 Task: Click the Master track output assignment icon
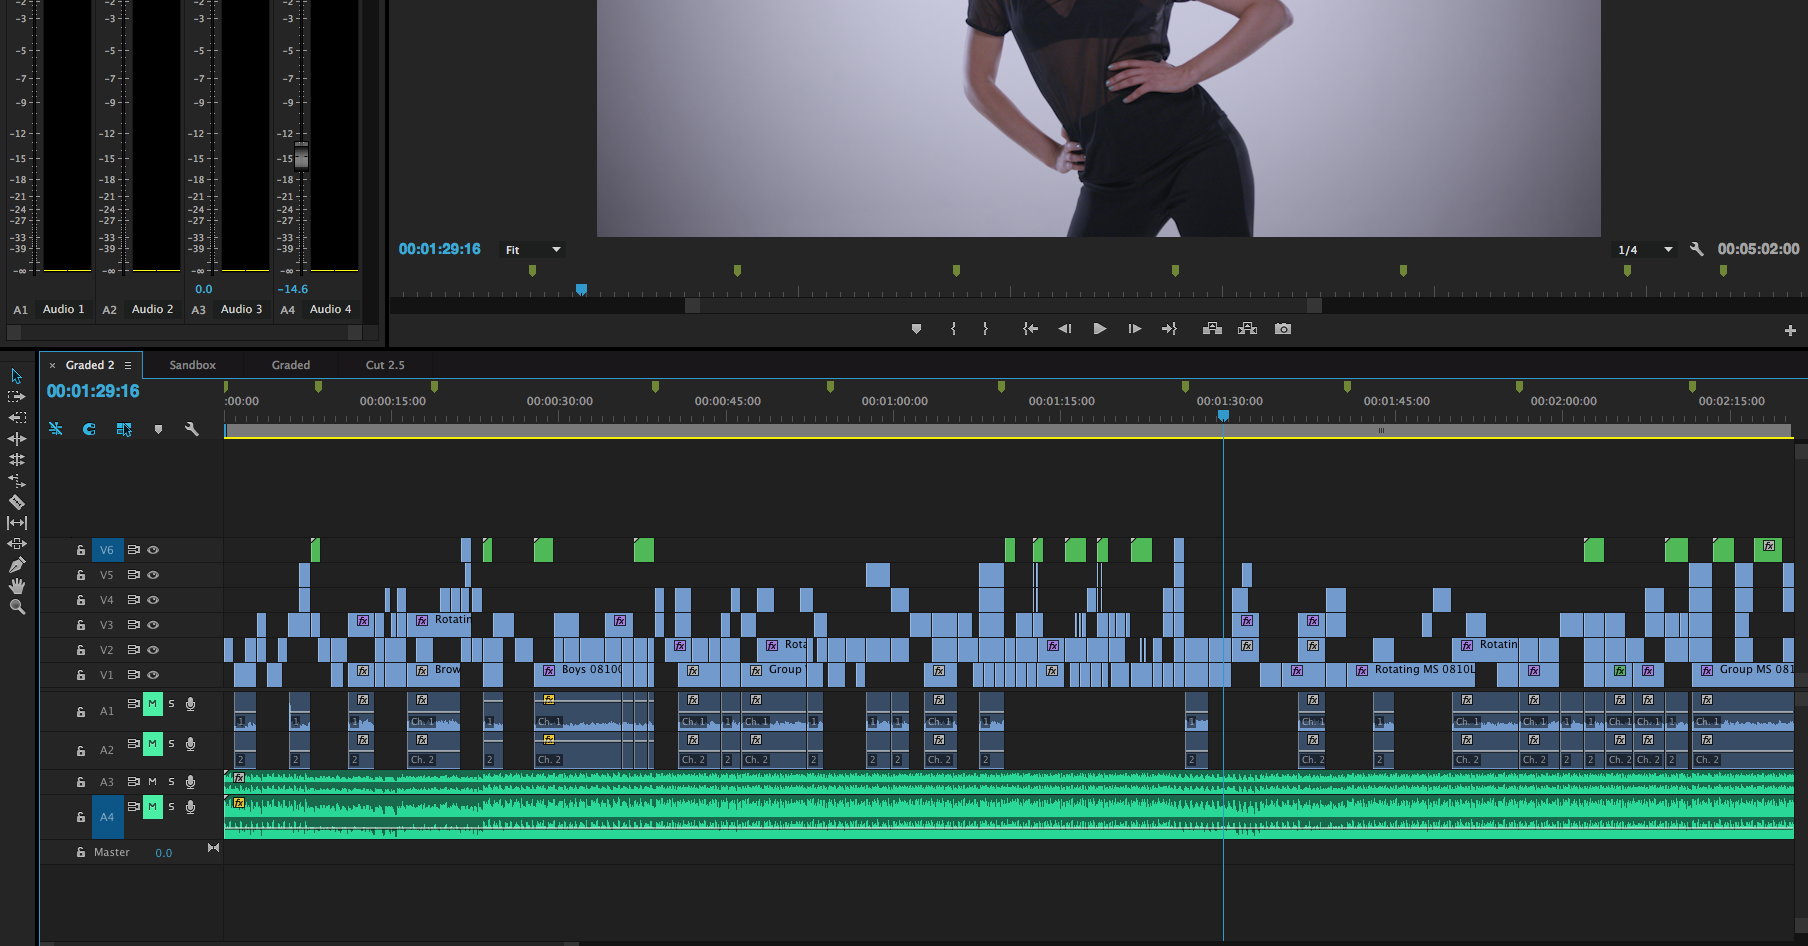[x=213, y=848]
